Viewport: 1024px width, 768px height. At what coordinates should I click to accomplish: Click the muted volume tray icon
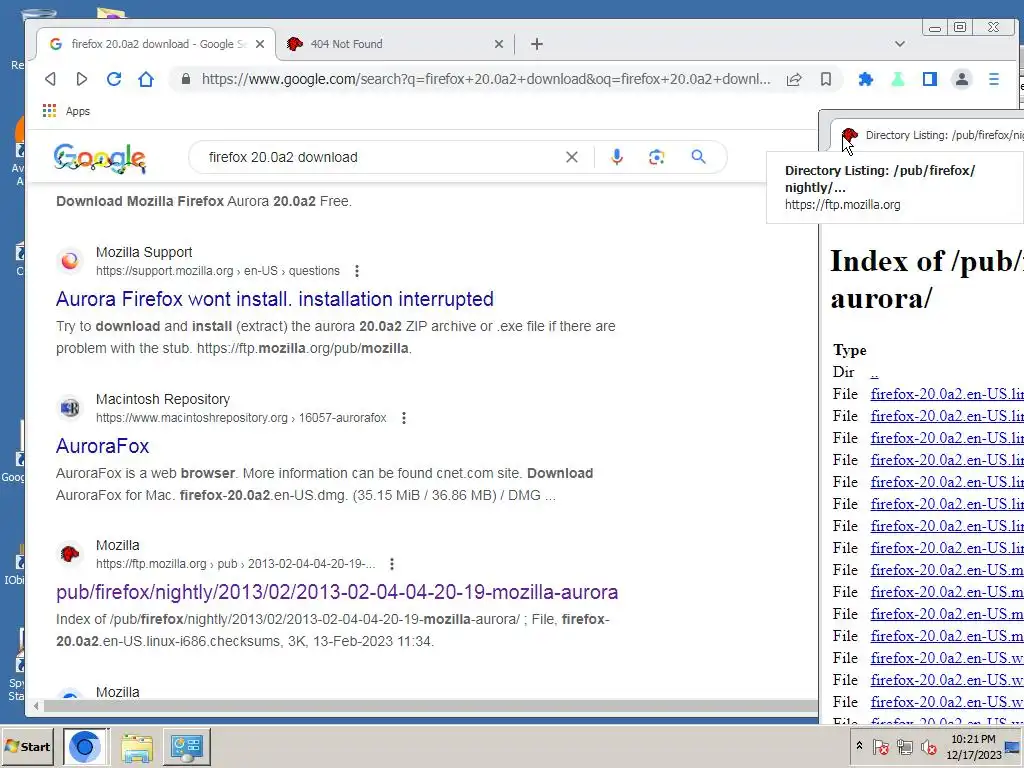point(927,746)
